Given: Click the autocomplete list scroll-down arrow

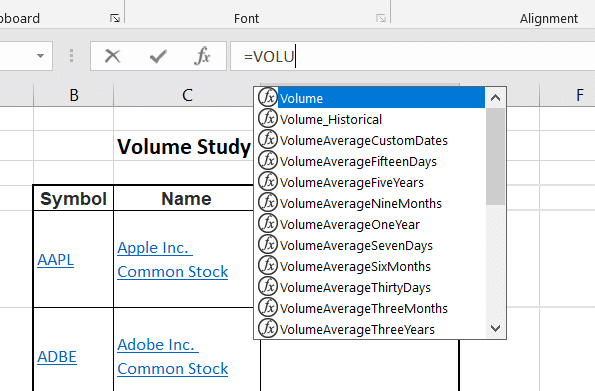Looking at the screenshot, I should coord(495,328).
